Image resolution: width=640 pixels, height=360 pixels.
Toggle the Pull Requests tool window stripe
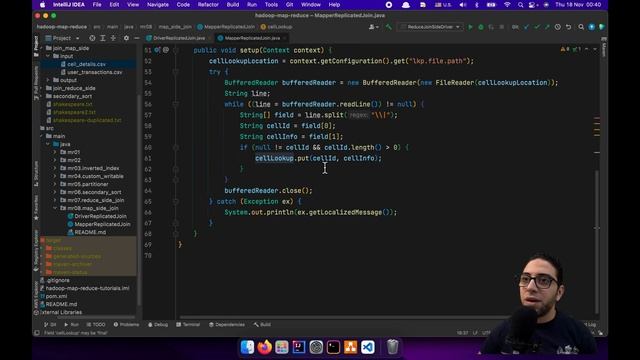pyautogui.click(x=36, y=83)
